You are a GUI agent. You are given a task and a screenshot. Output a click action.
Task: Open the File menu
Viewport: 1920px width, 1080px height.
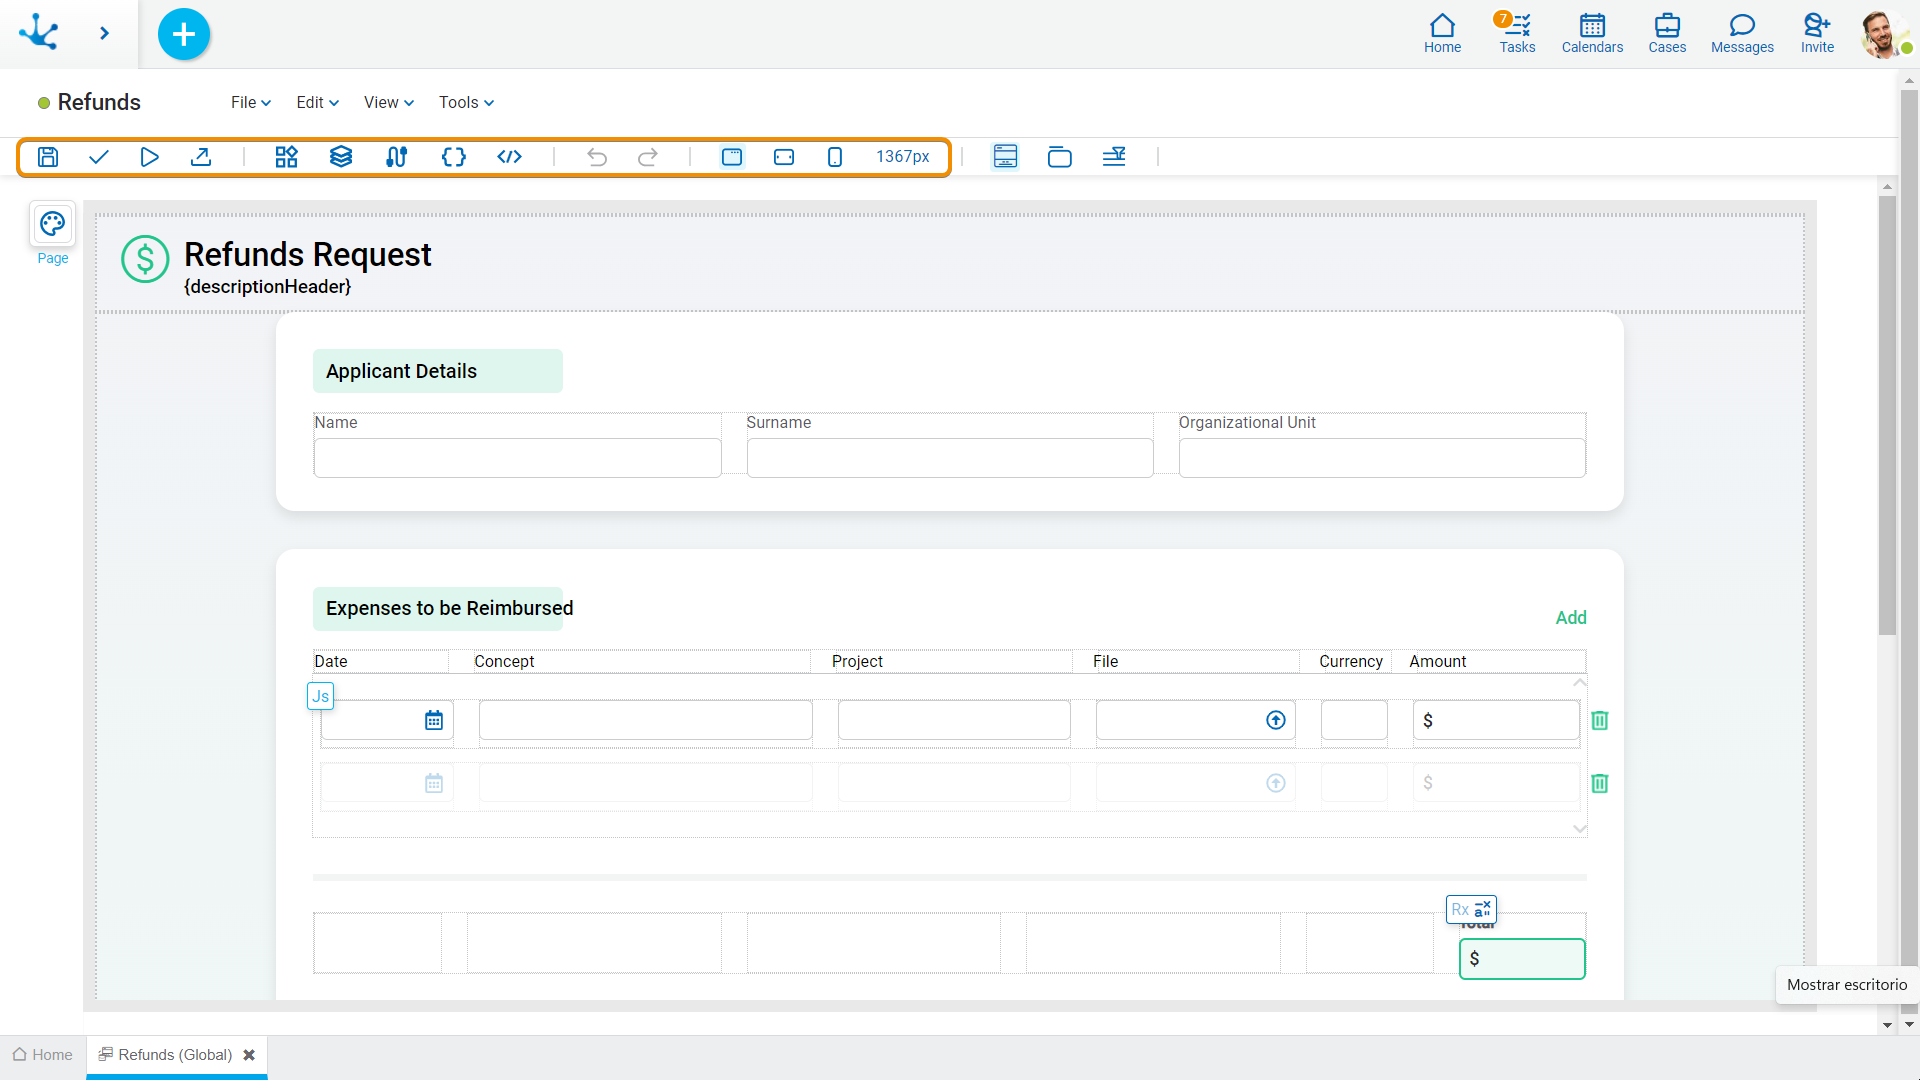point(251,103)
